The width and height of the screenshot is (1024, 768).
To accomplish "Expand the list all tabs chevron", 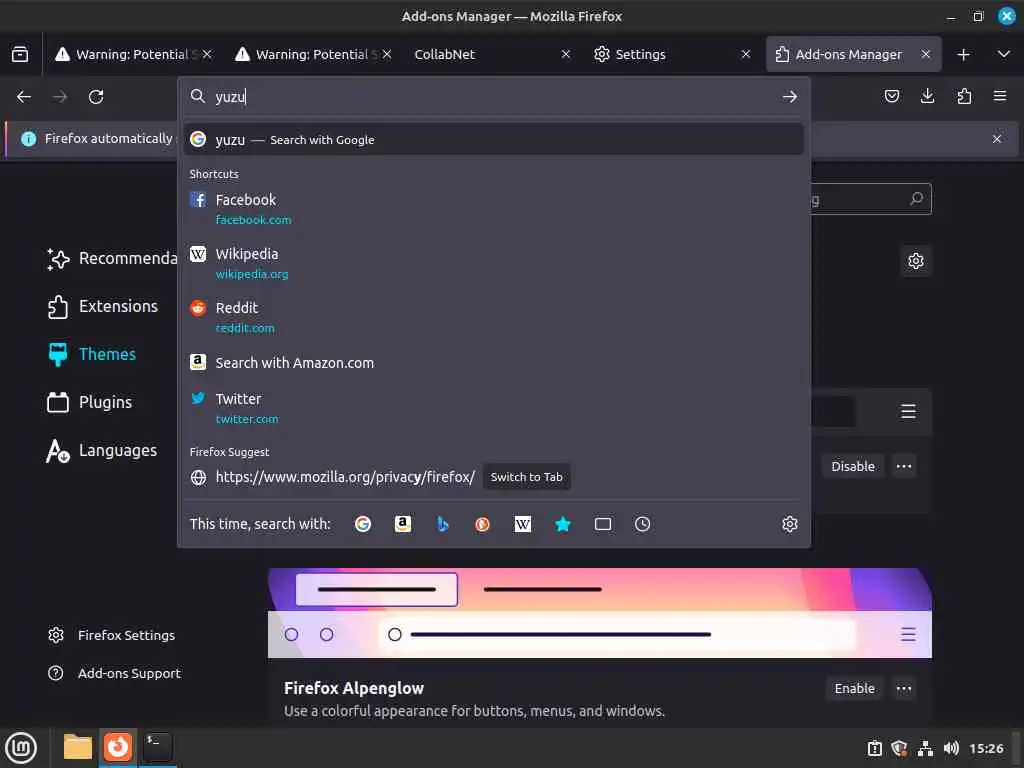I will (x=1004, y=54).
